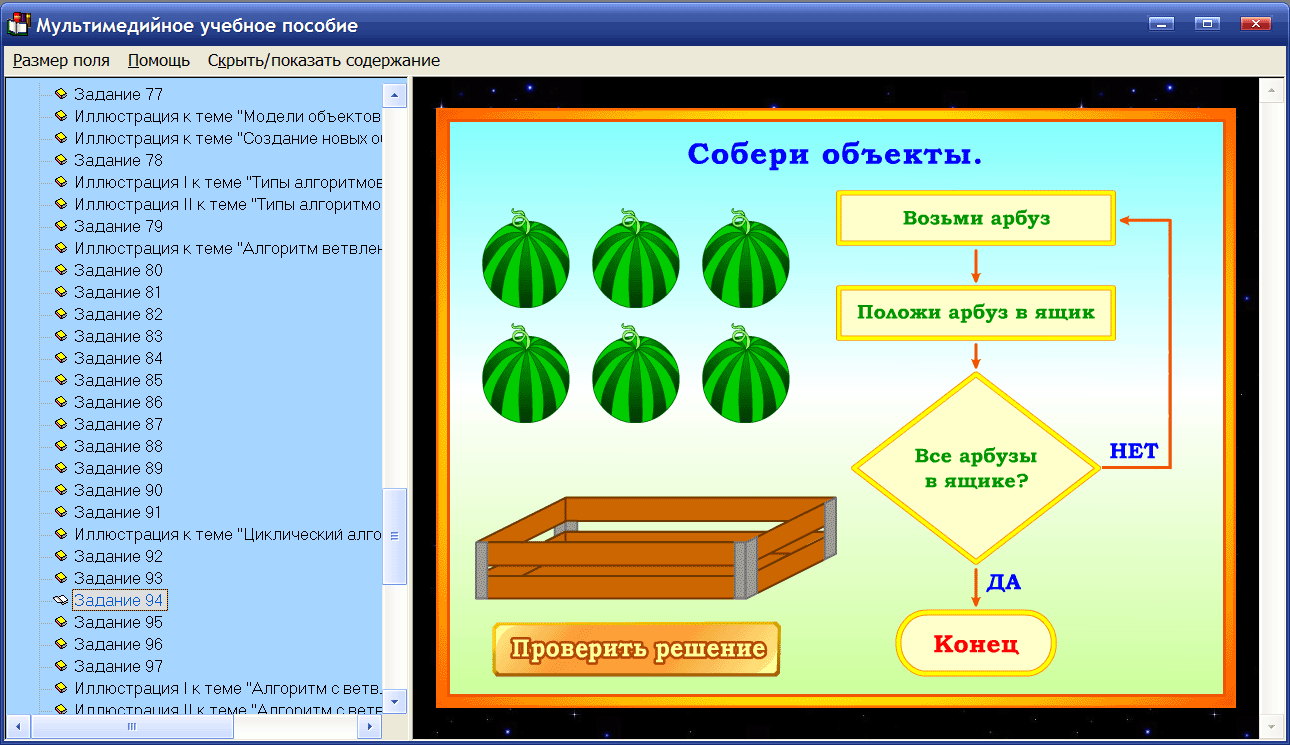Screen dimensions: 1290x745
Task: Open Иллюстрация к теме "Модели объектов" item
Action: click(x=228, y=116)
